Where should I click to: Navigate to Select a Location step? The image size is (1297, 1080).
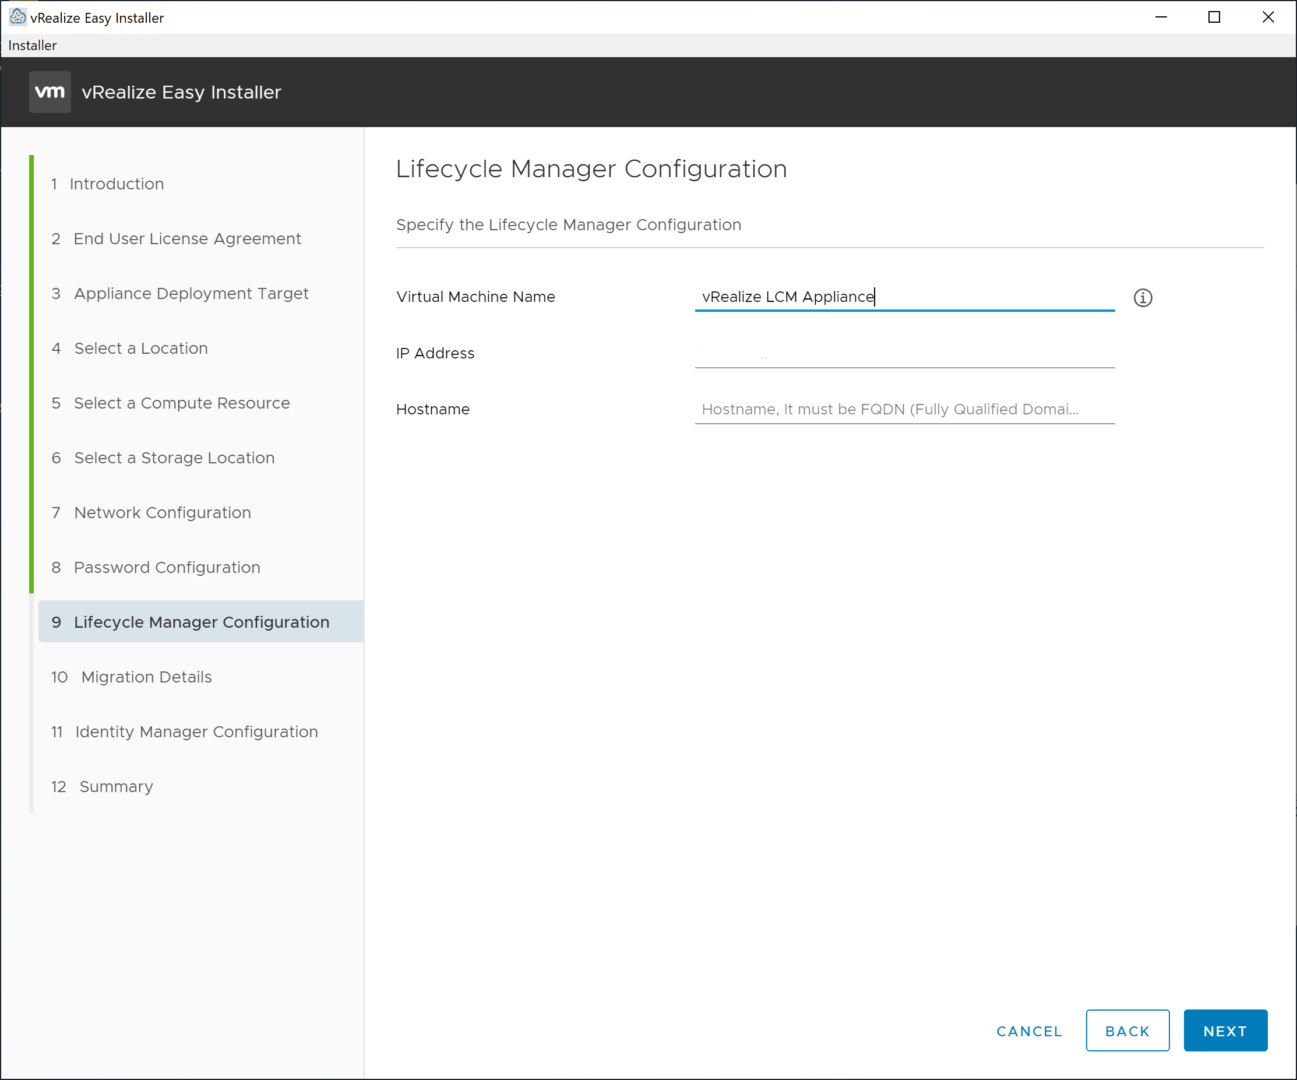tap(141, 348)
